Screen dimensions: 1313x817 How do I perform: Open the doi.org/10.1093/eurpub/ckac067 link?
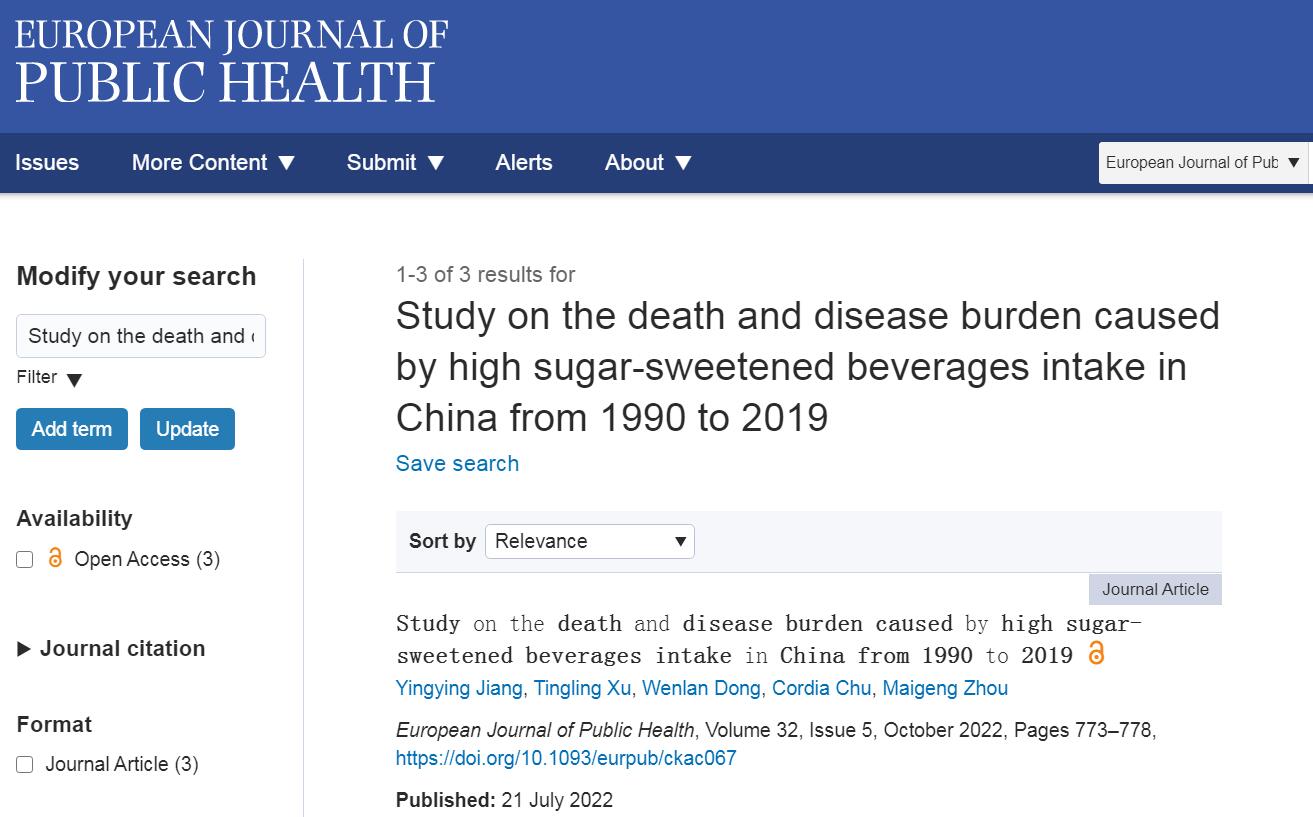click(566, 758)
